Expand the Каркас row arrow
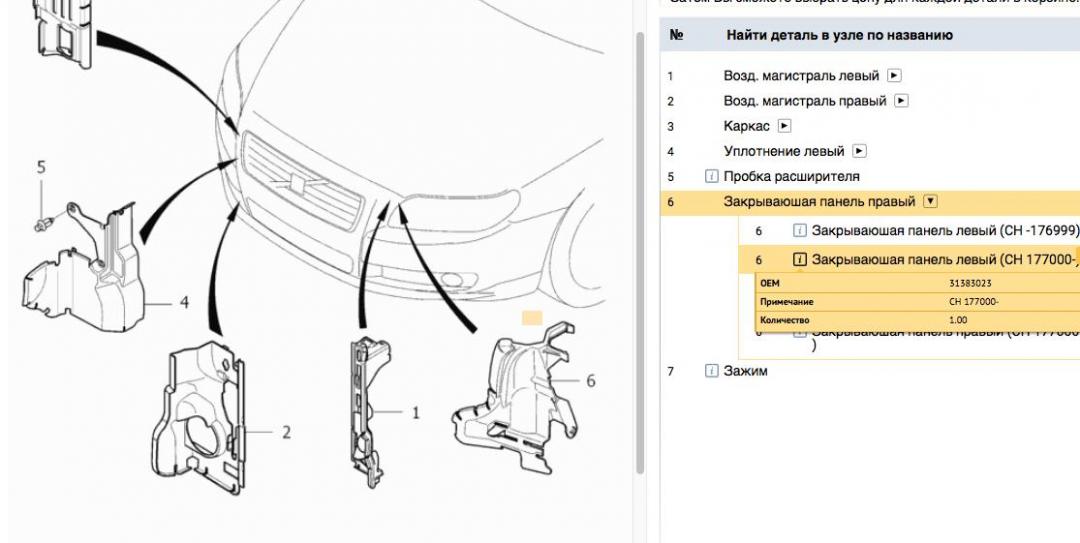 click(x=784, y=127)
